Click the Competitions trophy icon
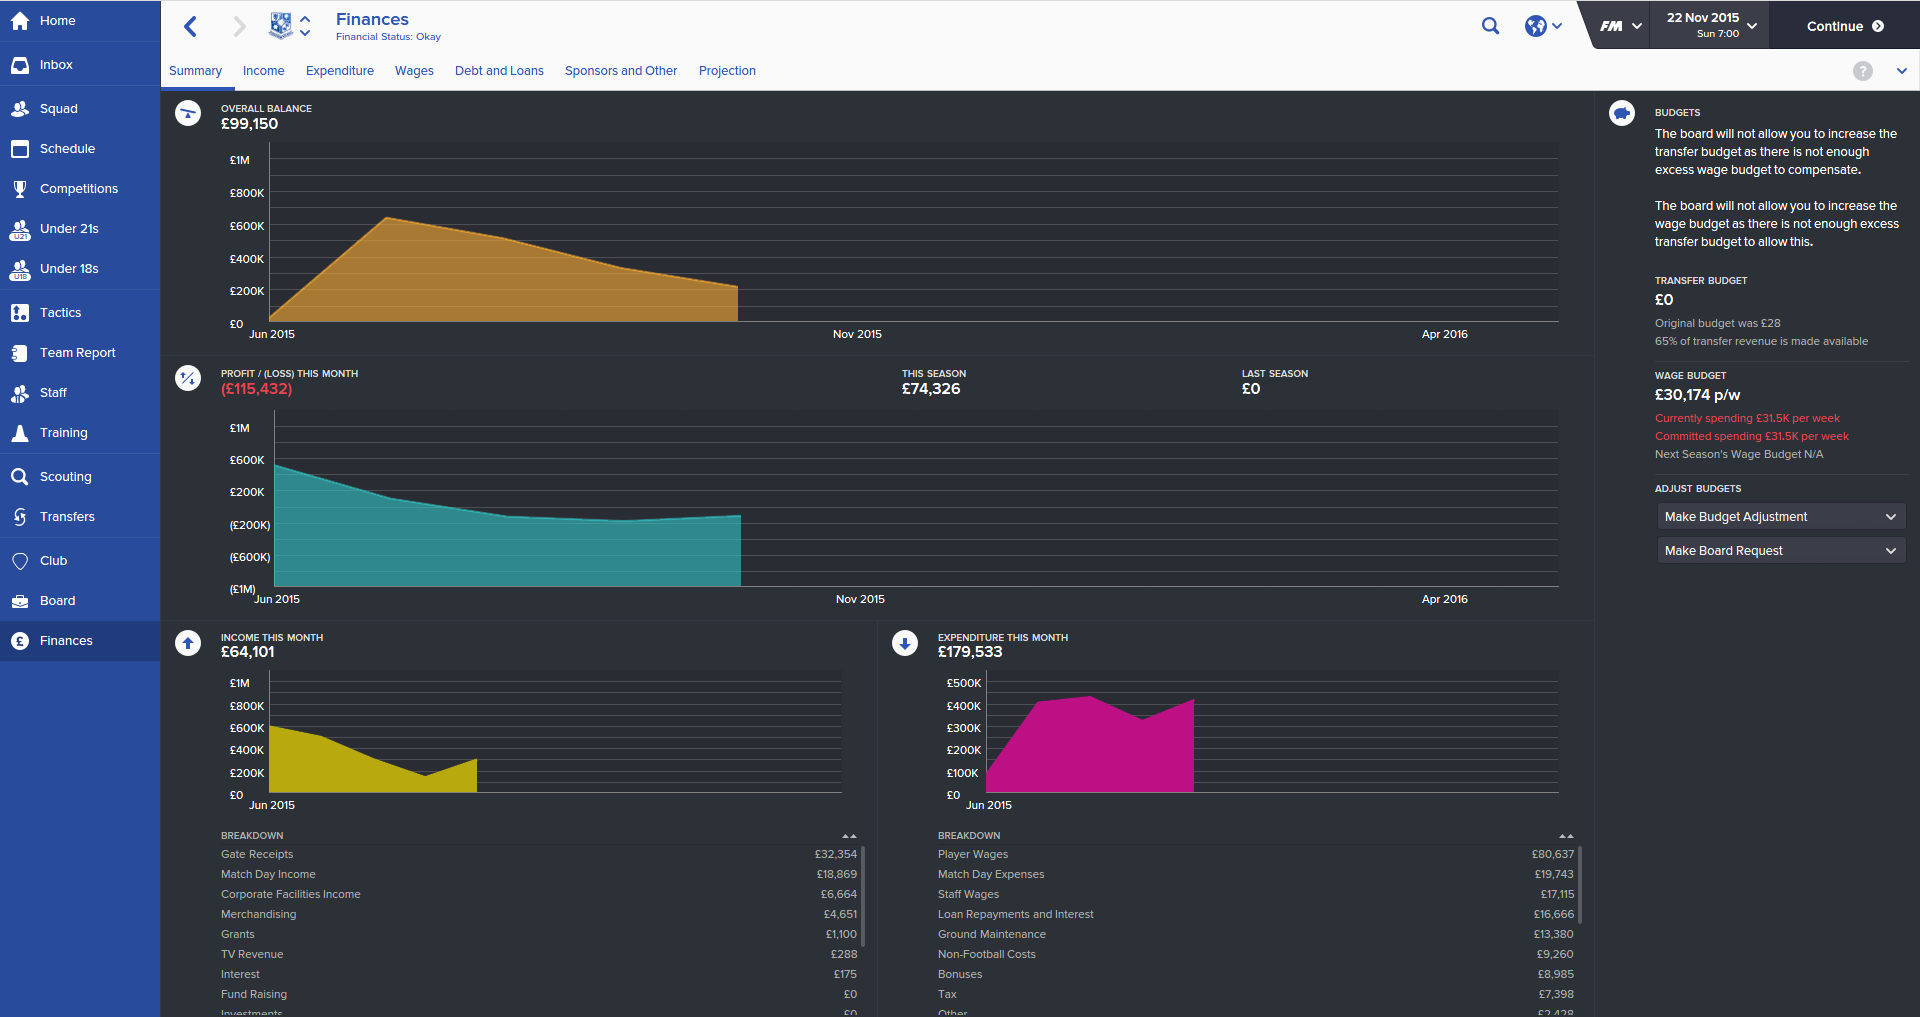This screenshot has height=1017, width=1920. 20,189
